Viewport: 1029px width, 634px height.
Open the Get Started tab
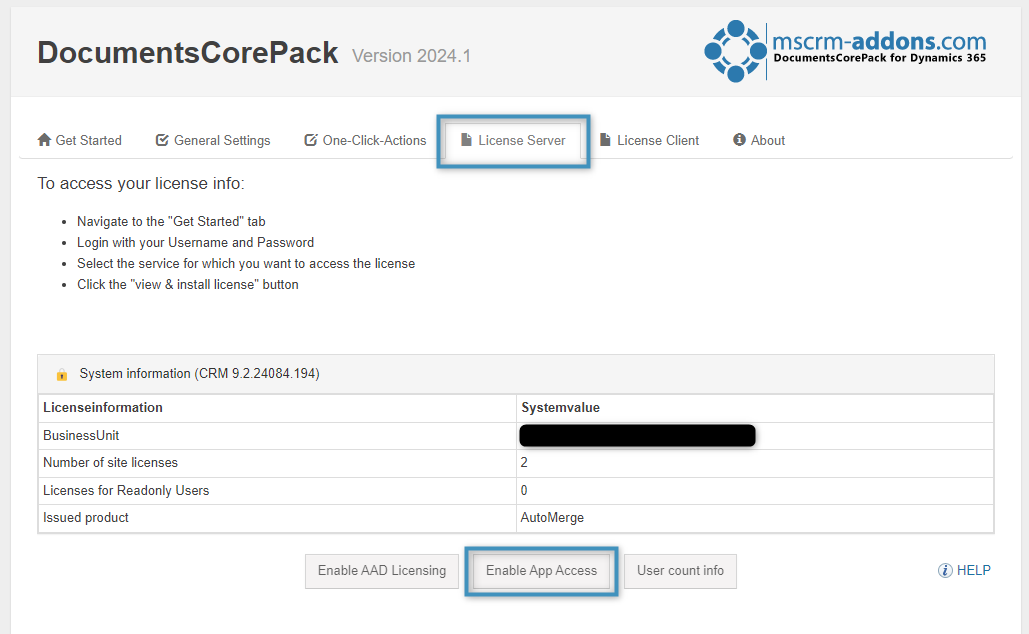pyautogui.click(x=79, y=140)
